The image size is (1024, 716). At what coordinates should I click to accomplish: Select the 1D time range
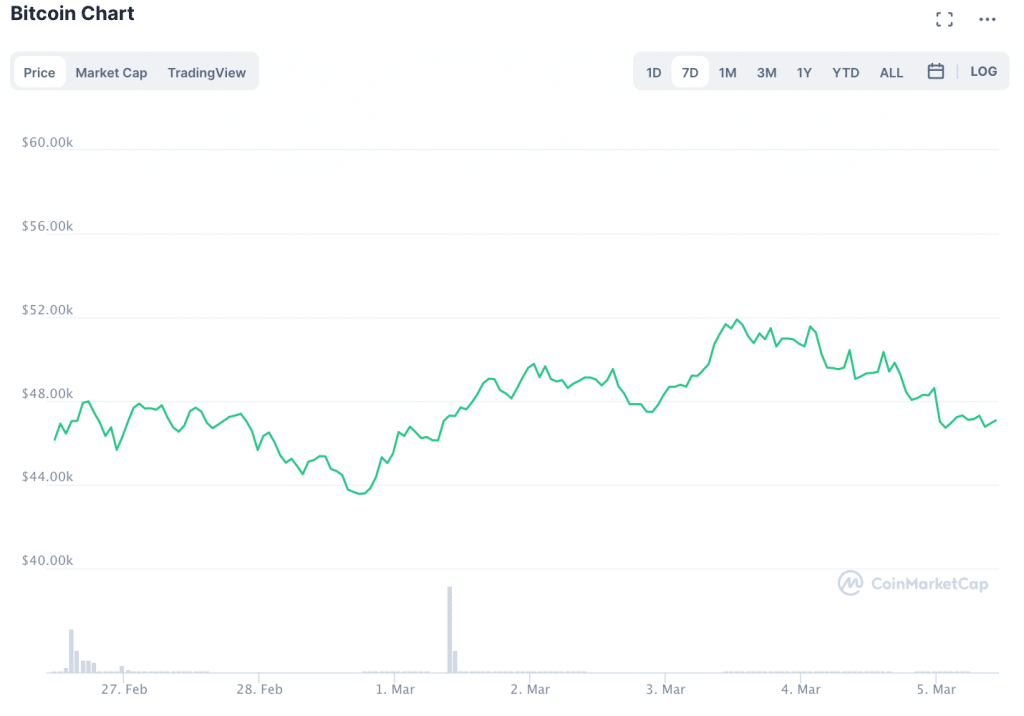click(x=653, y=72)
